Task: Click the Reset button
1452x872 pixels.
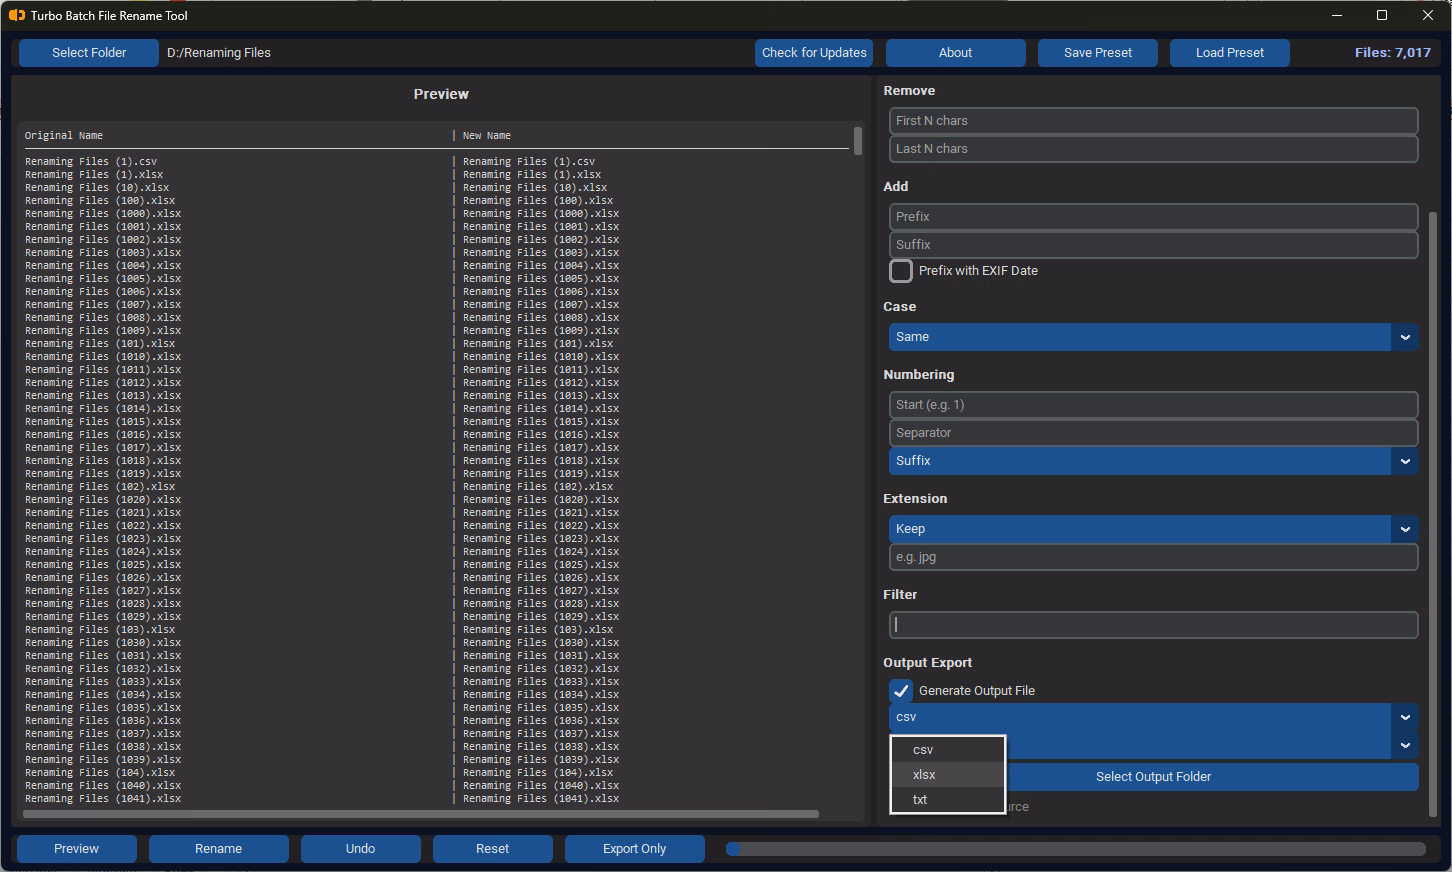Action: (493, 849)
